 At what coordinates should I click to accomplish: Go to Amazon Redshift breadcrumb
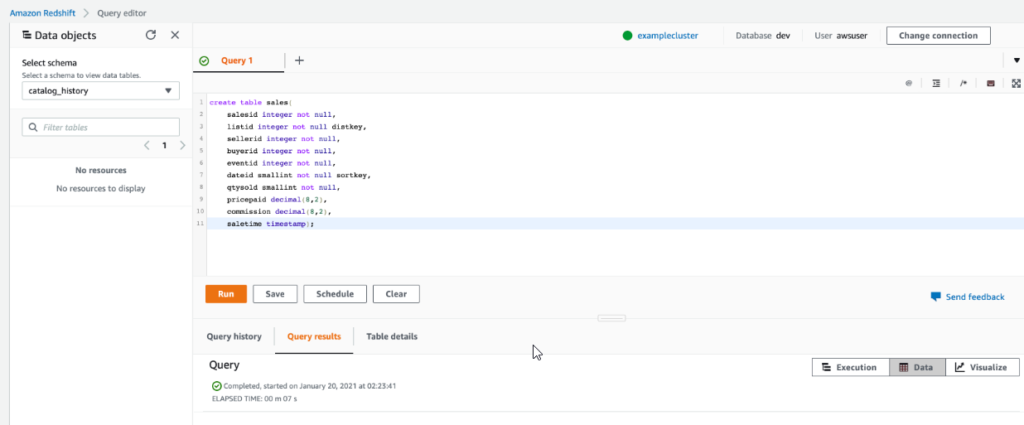40,12
